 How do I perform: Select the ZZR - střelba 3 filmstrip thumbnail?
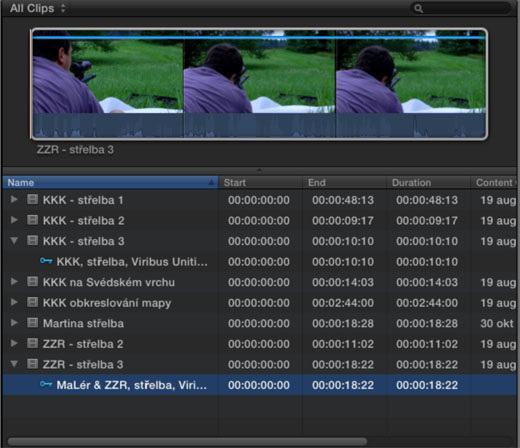click(259, 84)
